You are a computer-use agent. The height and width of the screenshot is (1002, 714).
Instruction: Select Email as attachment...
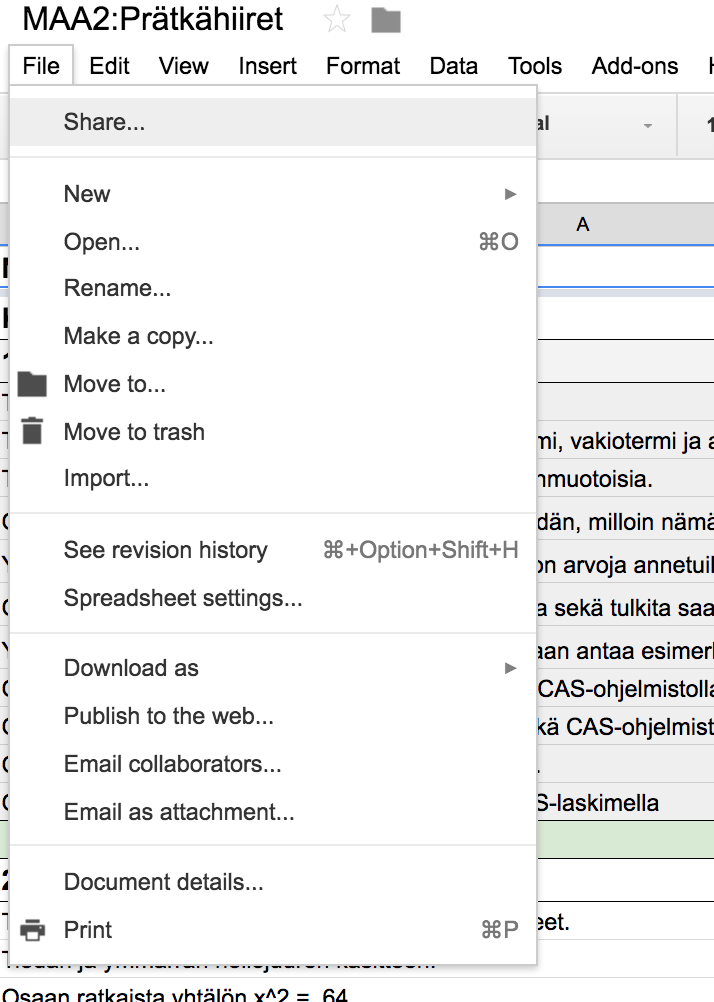[x=178, y=812]
